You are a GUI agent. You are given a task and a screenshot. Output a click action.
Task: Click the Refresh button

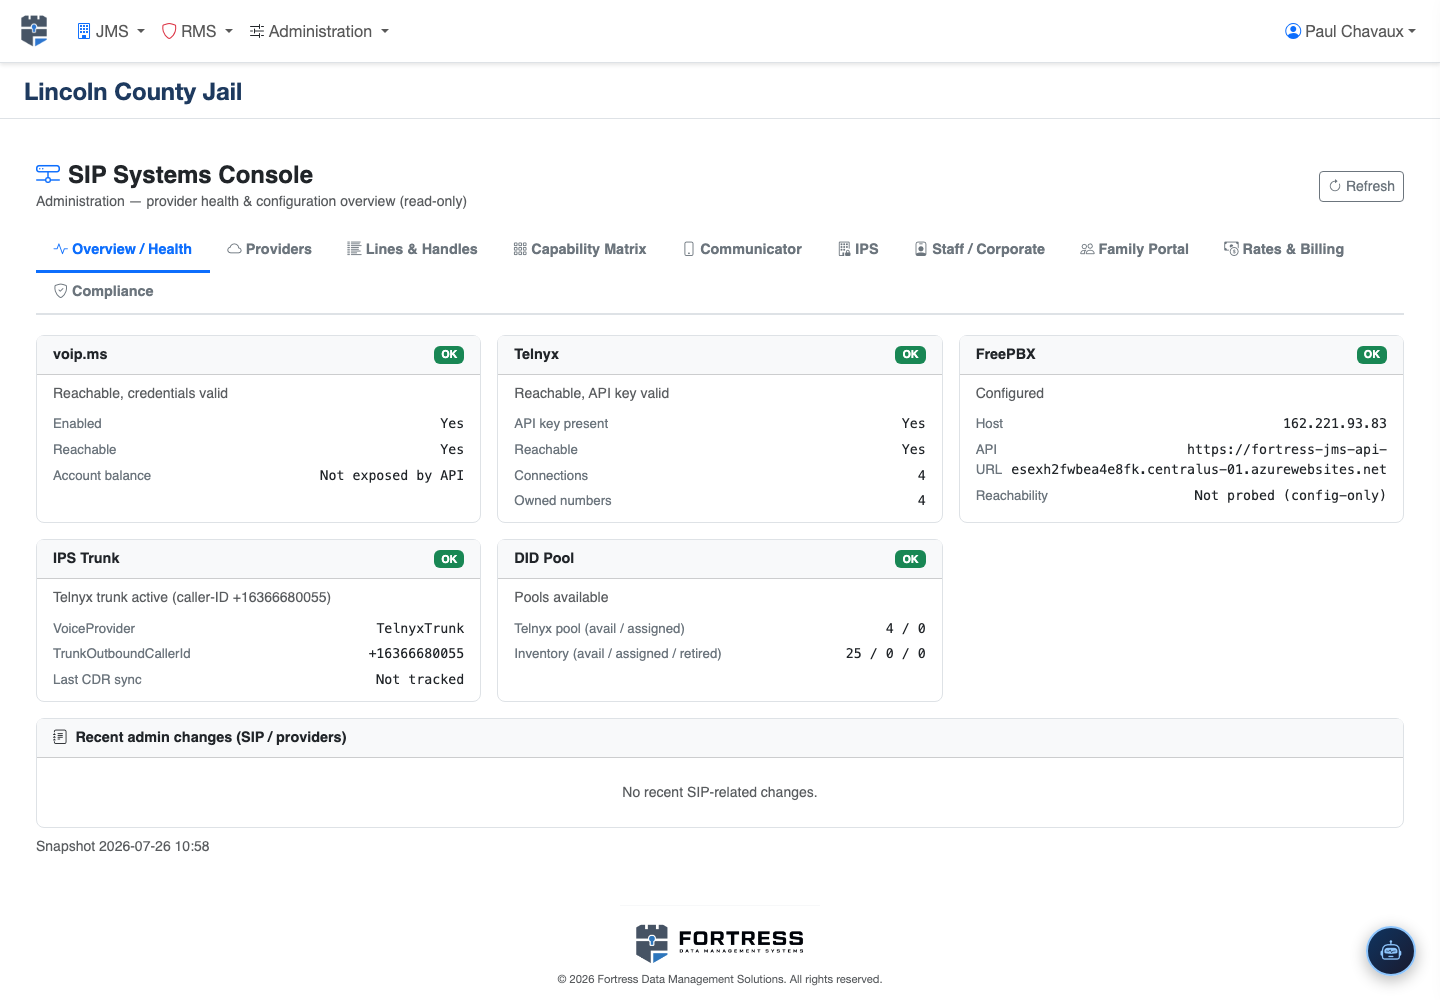pyautogui.click(x=1361, y=186)
